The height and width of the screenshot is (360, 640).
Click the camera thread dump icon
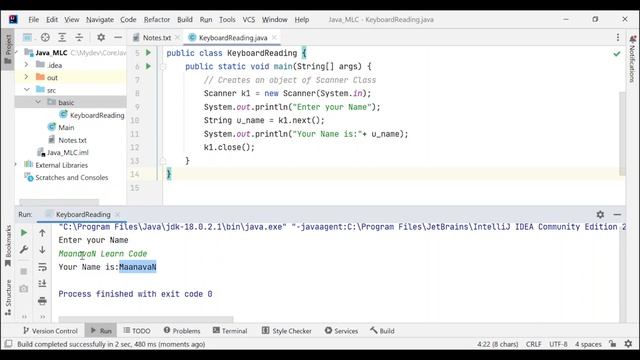pos(24,289)
